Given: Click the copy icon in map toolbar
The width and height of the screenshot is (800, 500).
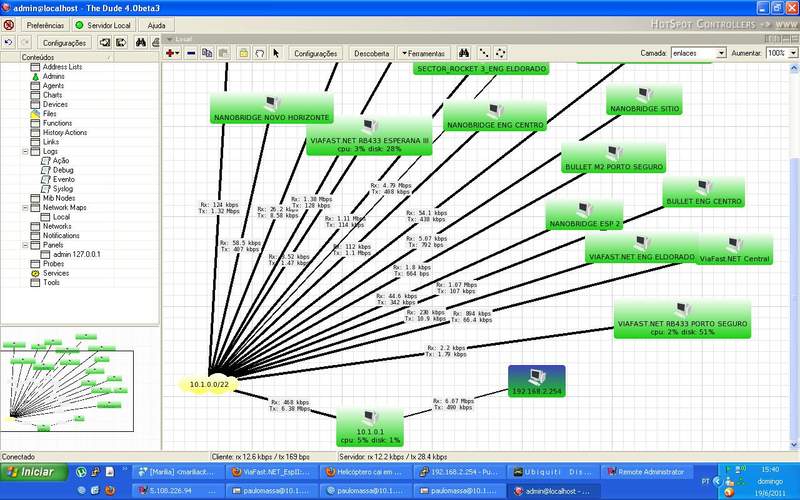Looking at the screenshot, I should 207,53.
